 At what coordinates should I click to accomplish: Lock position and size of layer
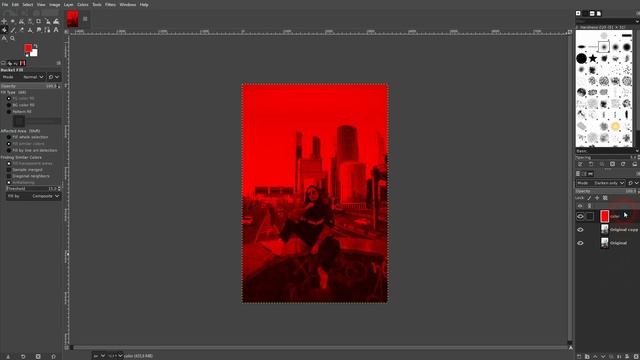coord(597,198)
